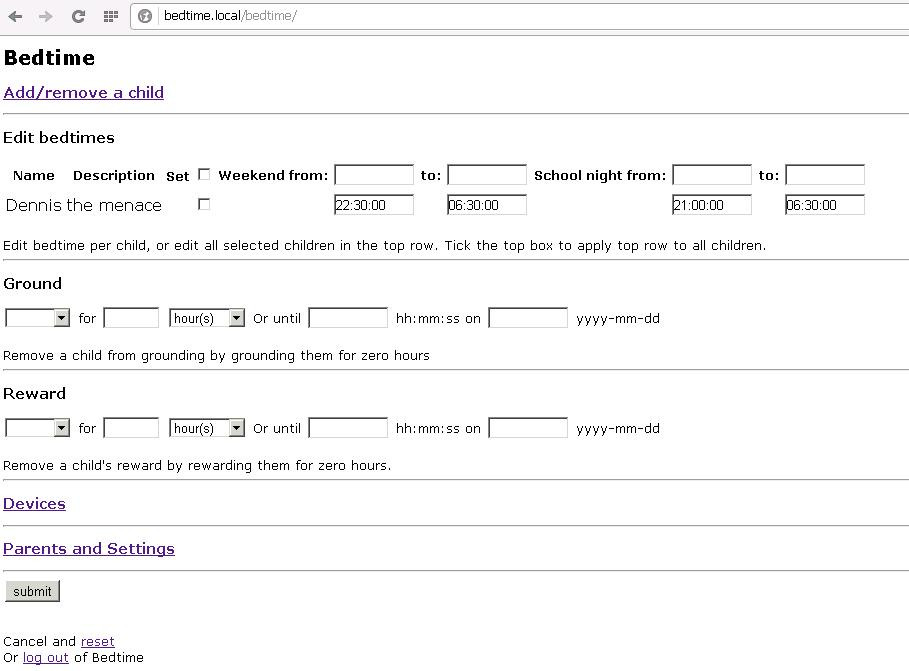The height and width of the screenshot is (671, 909).
Task: Click the reset link
Action: (97, 641)
